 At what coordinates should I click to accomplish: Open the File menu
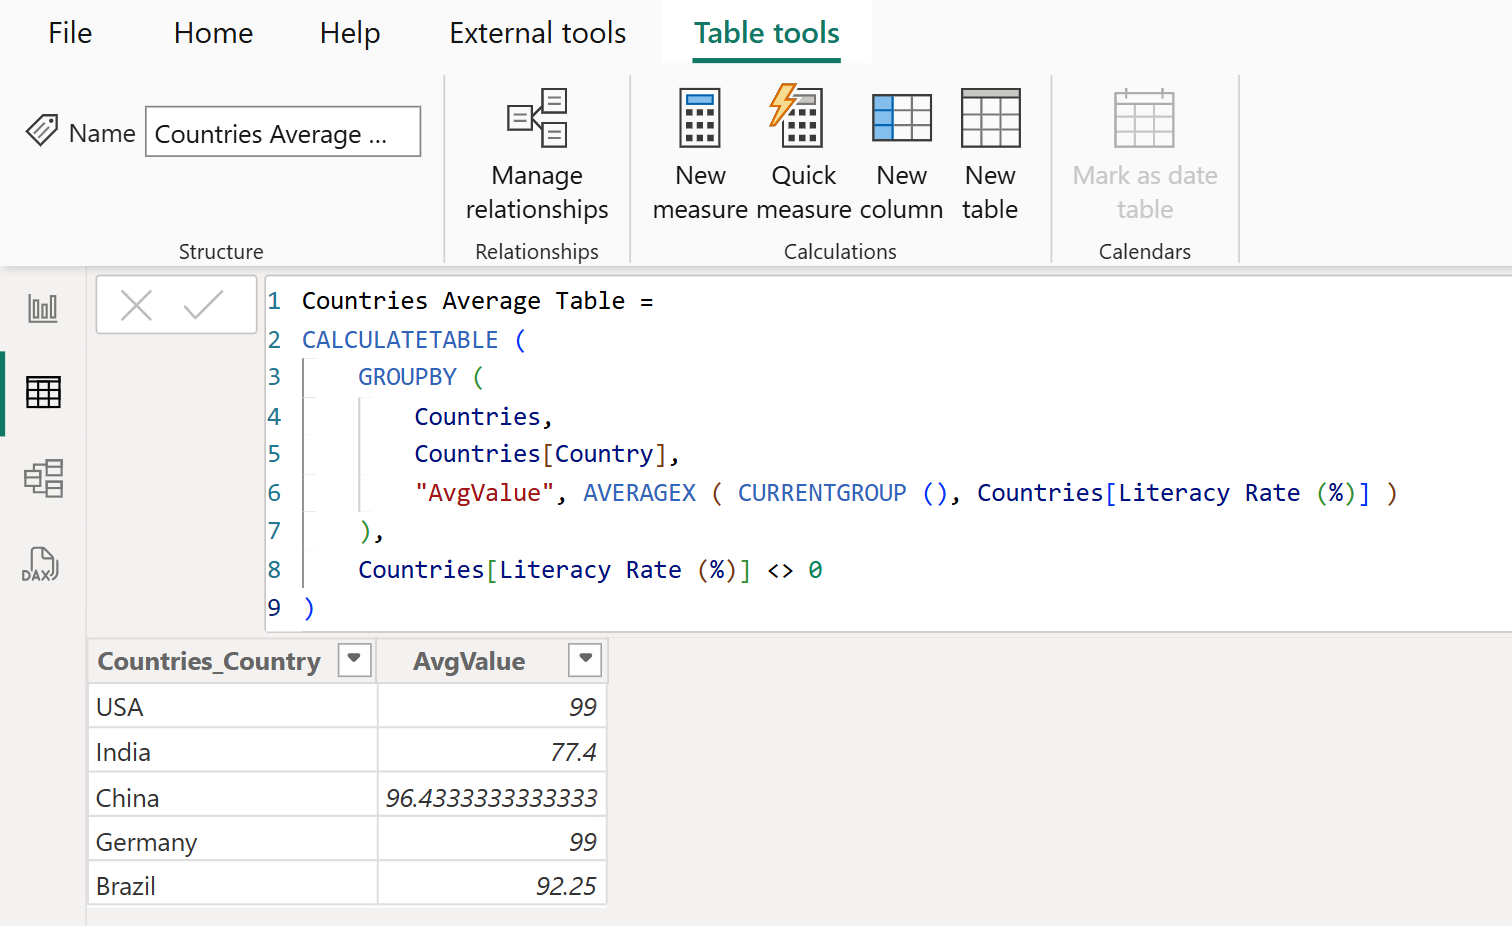point(69,33)
